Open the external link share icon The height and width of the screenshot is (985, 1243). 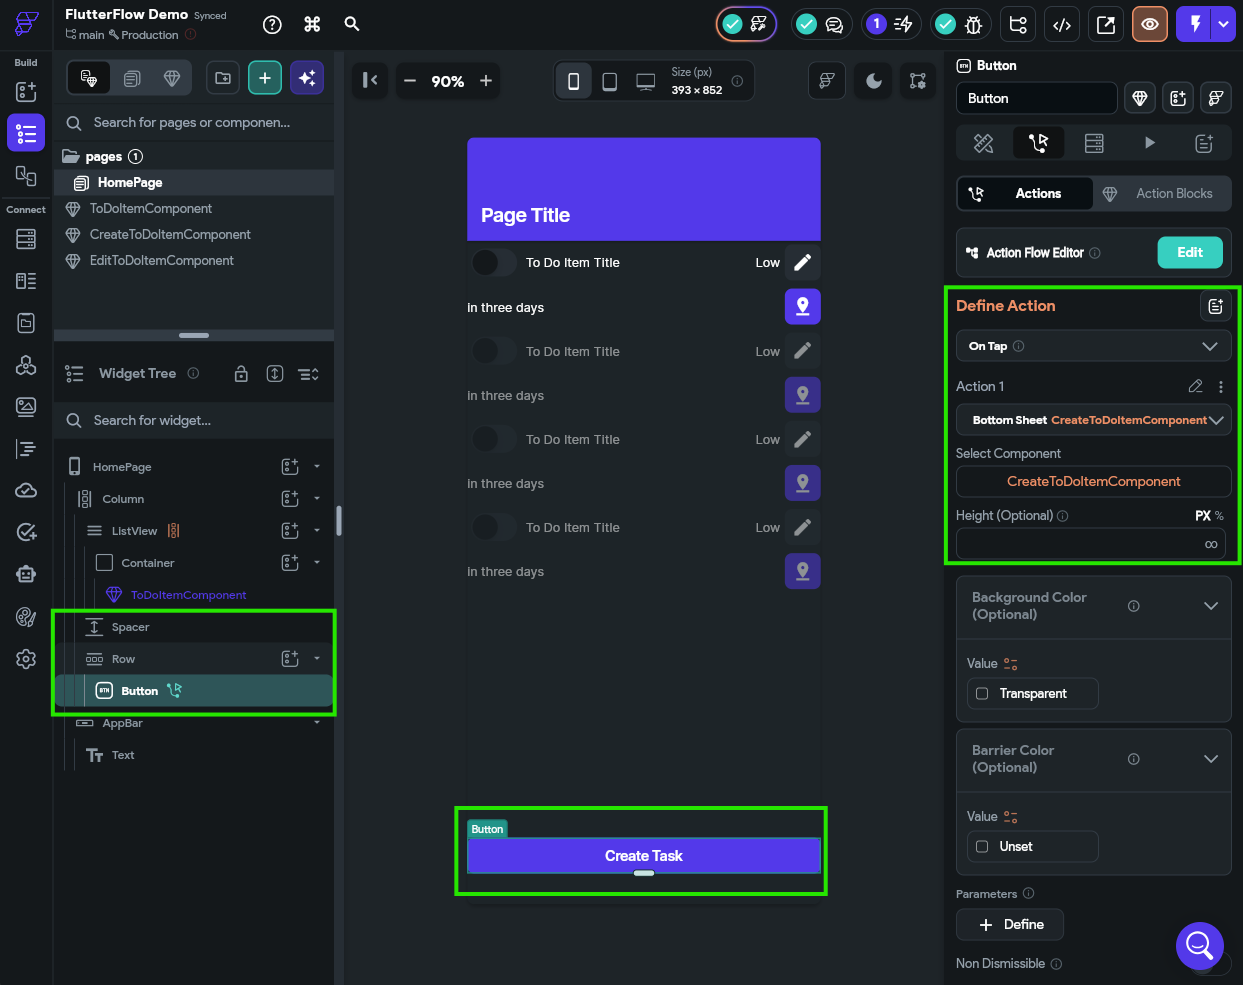1106,24
